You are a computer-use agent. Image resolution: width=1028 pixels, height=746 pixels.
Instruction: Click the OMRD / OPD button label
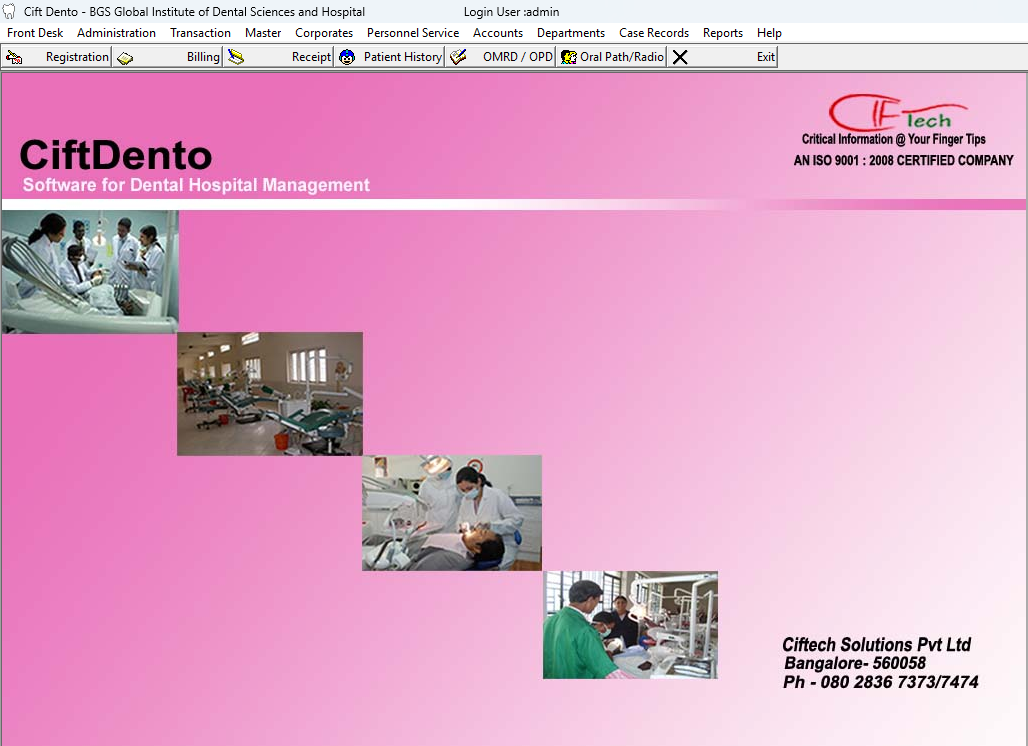[518, 57]
